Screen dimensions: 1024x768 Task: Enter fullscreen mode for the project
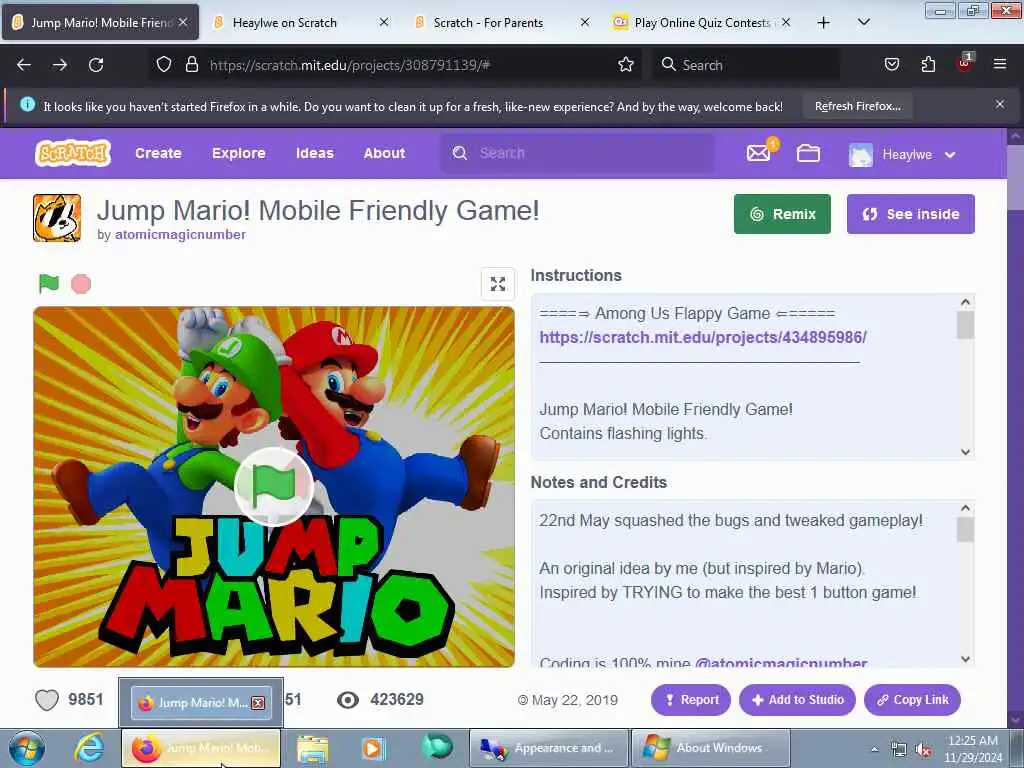click(x=498, y=284)
